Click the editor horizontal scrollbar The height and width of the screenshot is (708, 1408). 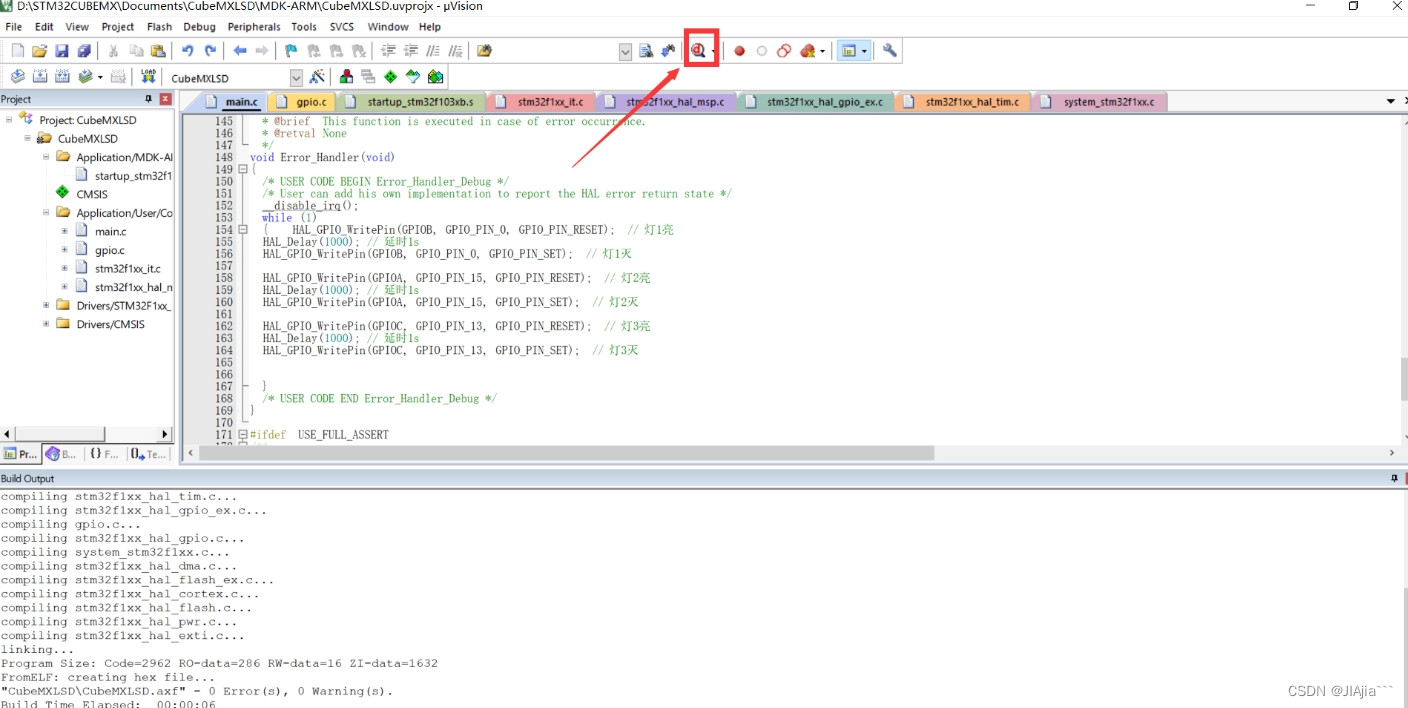(567, 453)
